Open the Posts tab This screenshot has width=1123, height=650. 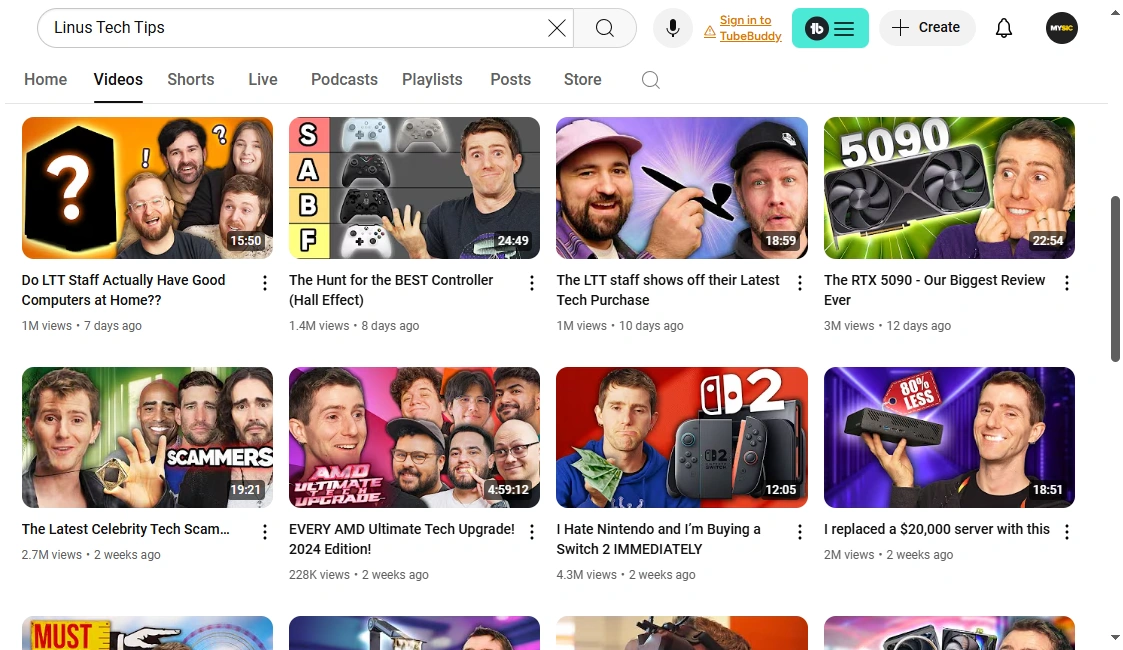(x=511, y=79)
